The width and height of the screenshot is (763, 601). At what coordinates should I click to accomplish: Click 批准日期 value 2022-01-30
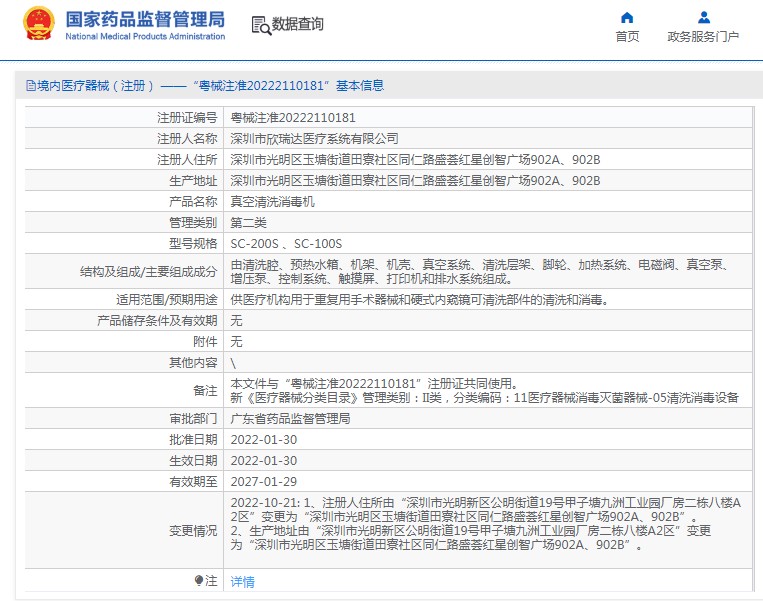(x=263, y=440)
